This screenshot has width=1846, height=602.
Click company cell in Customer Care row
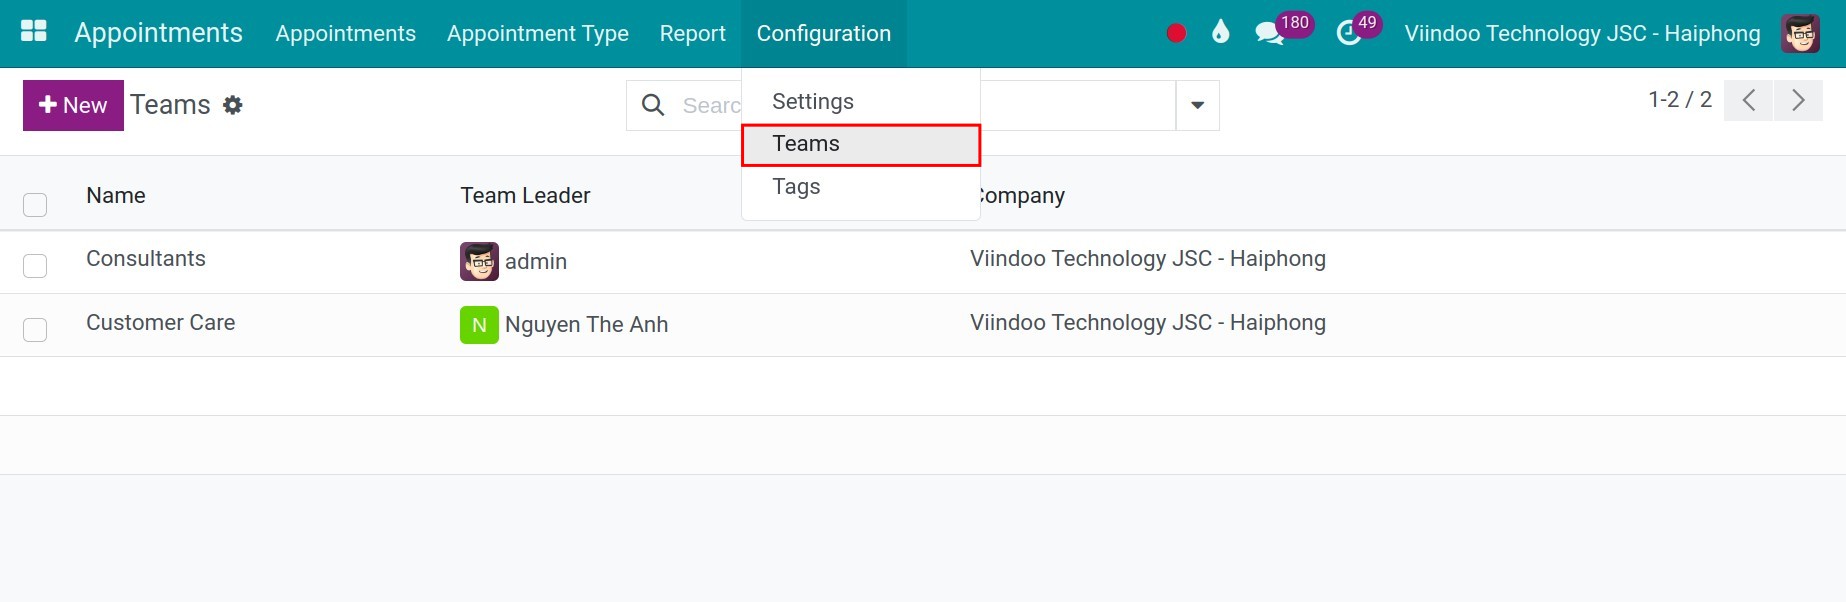(1148, 322)
